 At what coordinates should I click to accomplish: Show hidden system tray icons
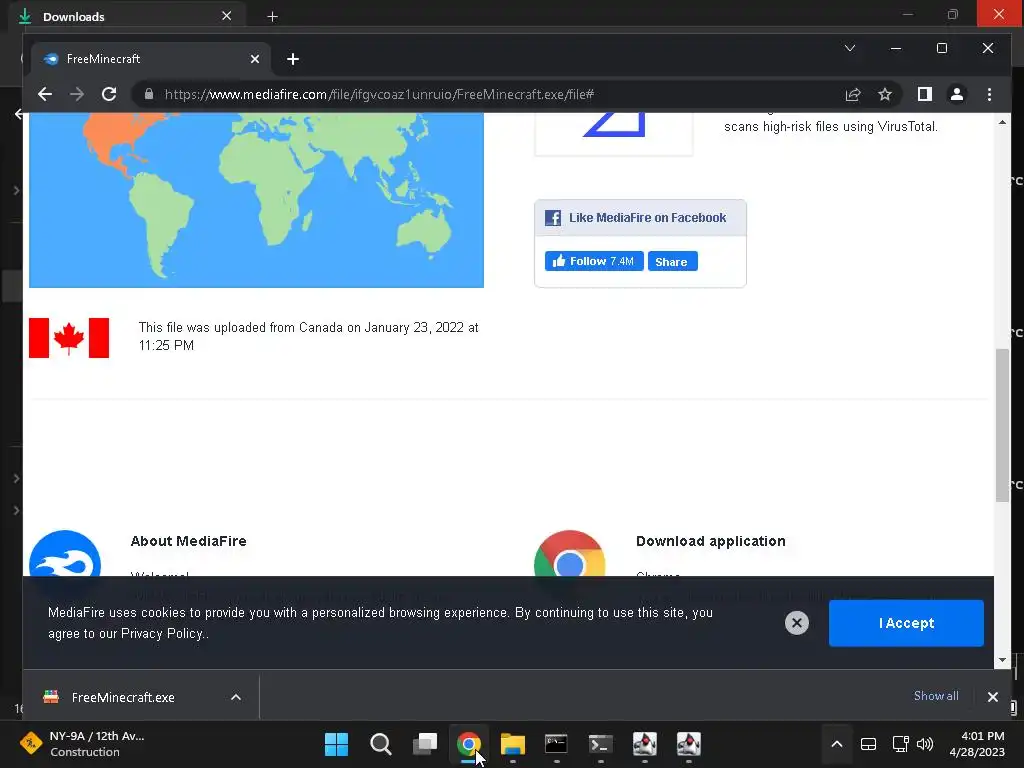[837, 744]
